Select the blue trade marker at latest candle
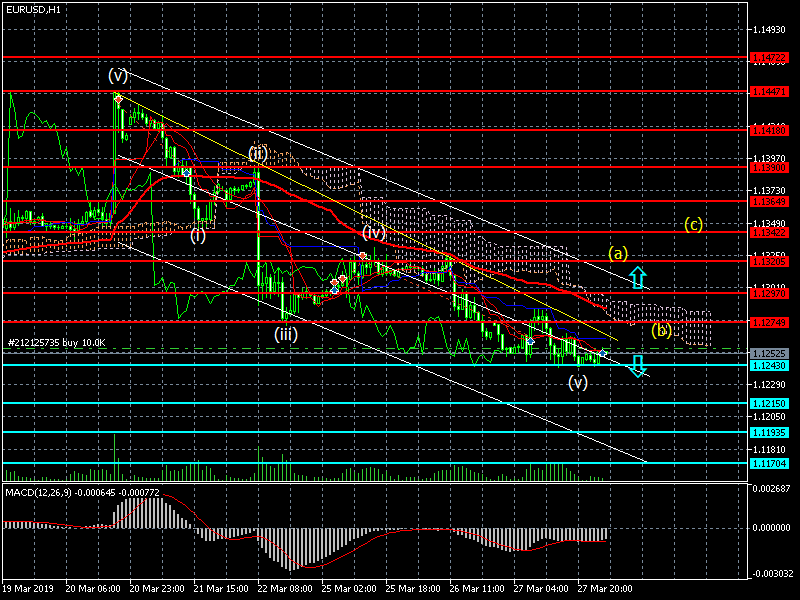The width and height of the screenshot is (800, 600). pyautogui.click(x=603, y=353)
